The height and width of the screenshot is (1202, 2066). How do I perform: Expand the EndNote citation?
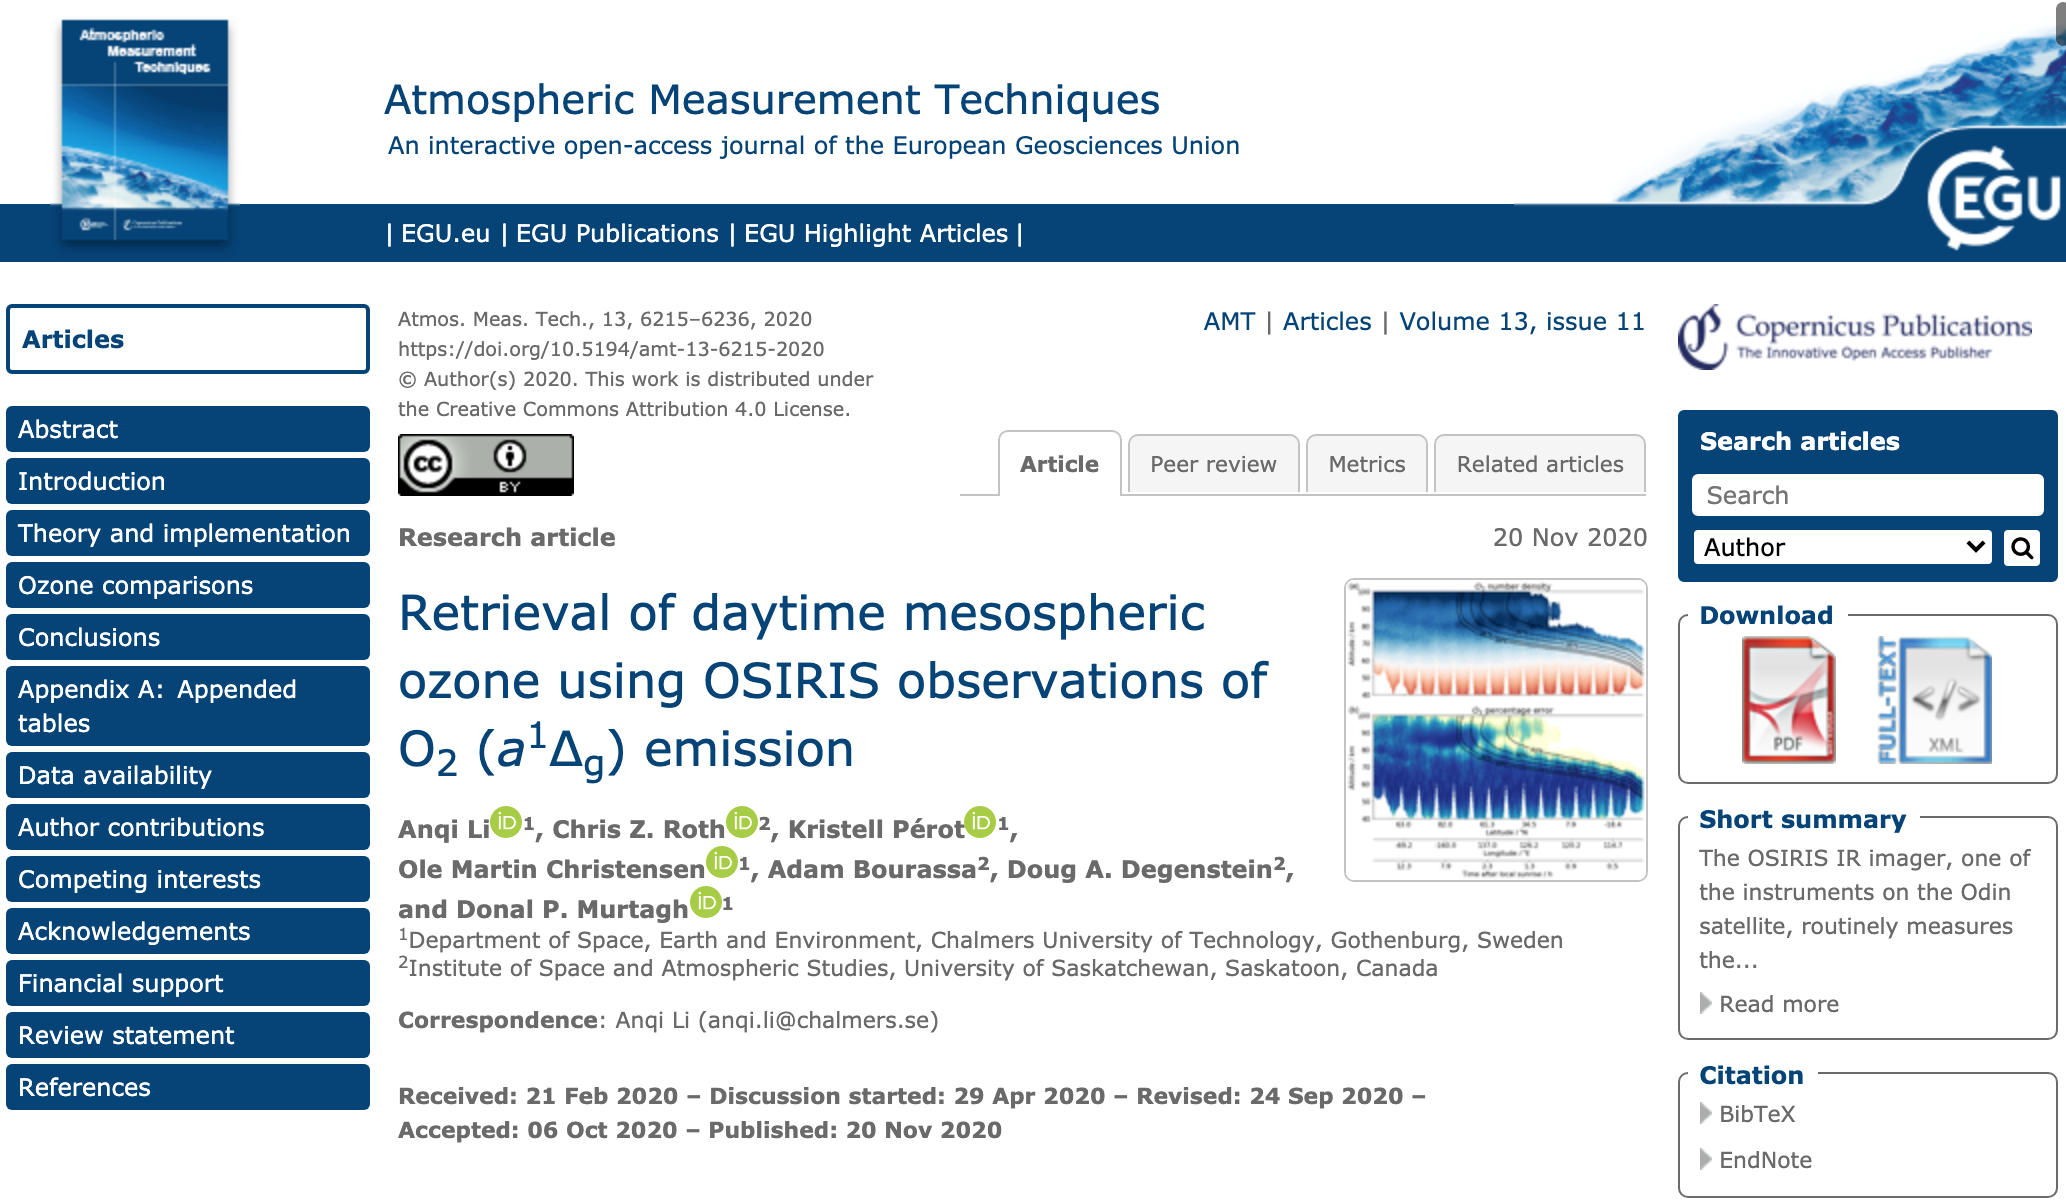click(1764, 1160)
